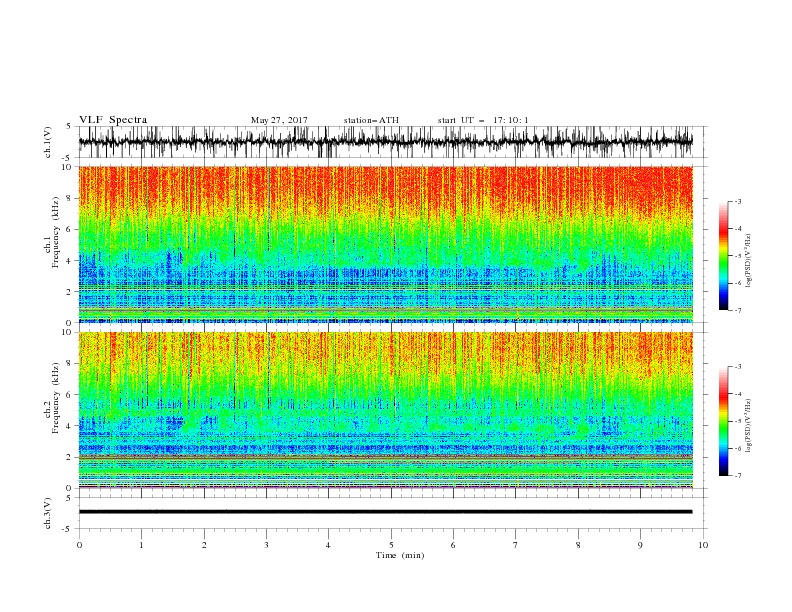Screen dimensions: 792x612
Task: Click time axis tick label "7"
Action: click(x=516, y=545)
